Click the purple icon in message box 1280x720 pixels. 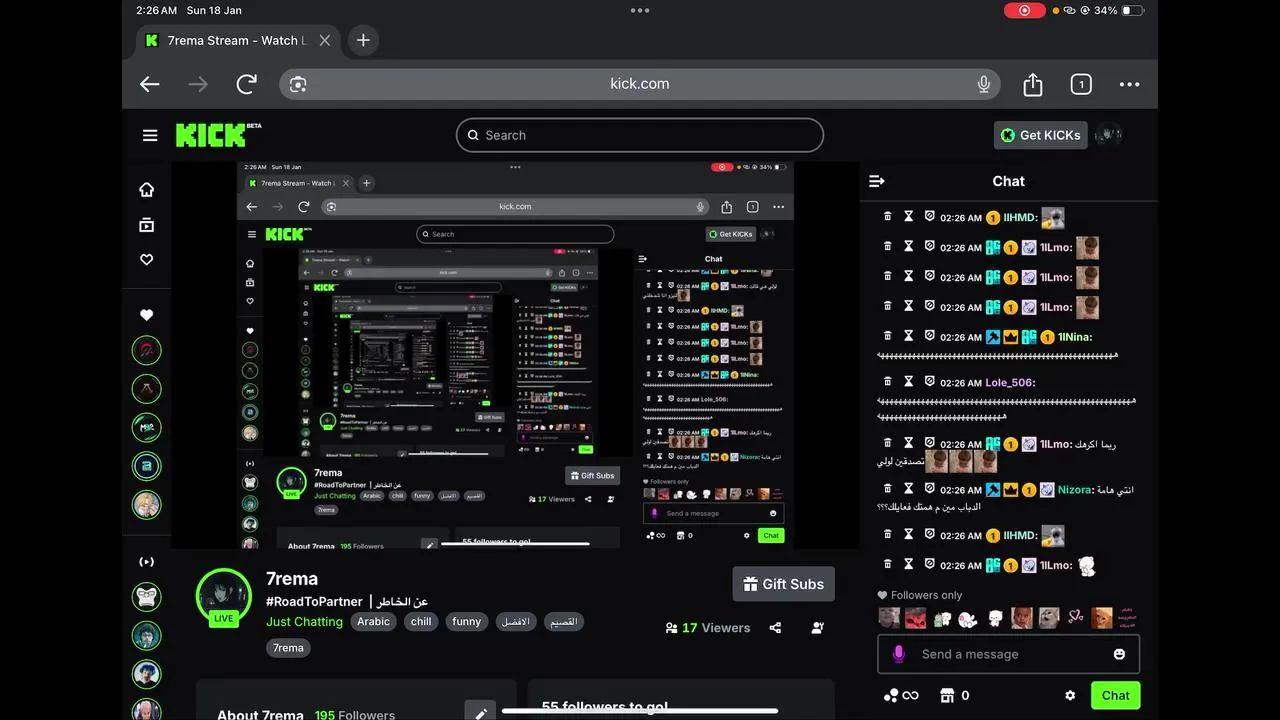898,654
